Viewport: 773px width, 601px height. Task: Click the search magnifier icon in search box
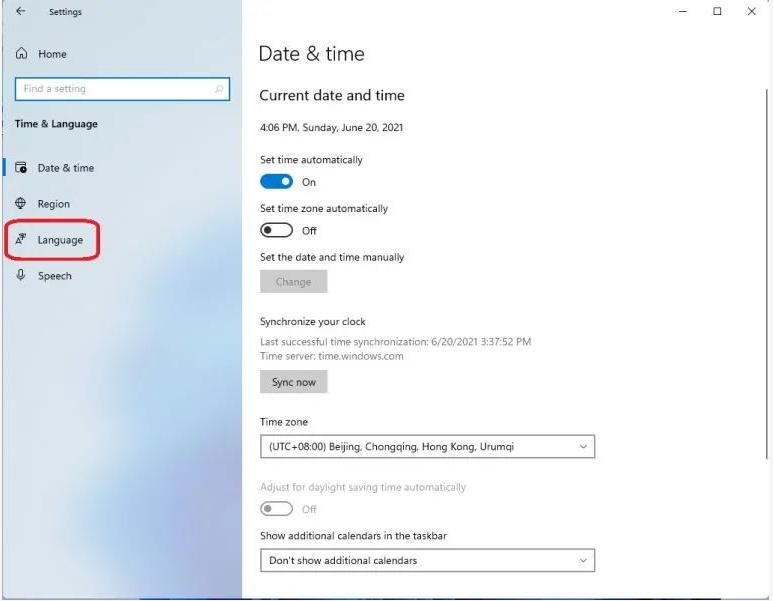click(219, 89)
